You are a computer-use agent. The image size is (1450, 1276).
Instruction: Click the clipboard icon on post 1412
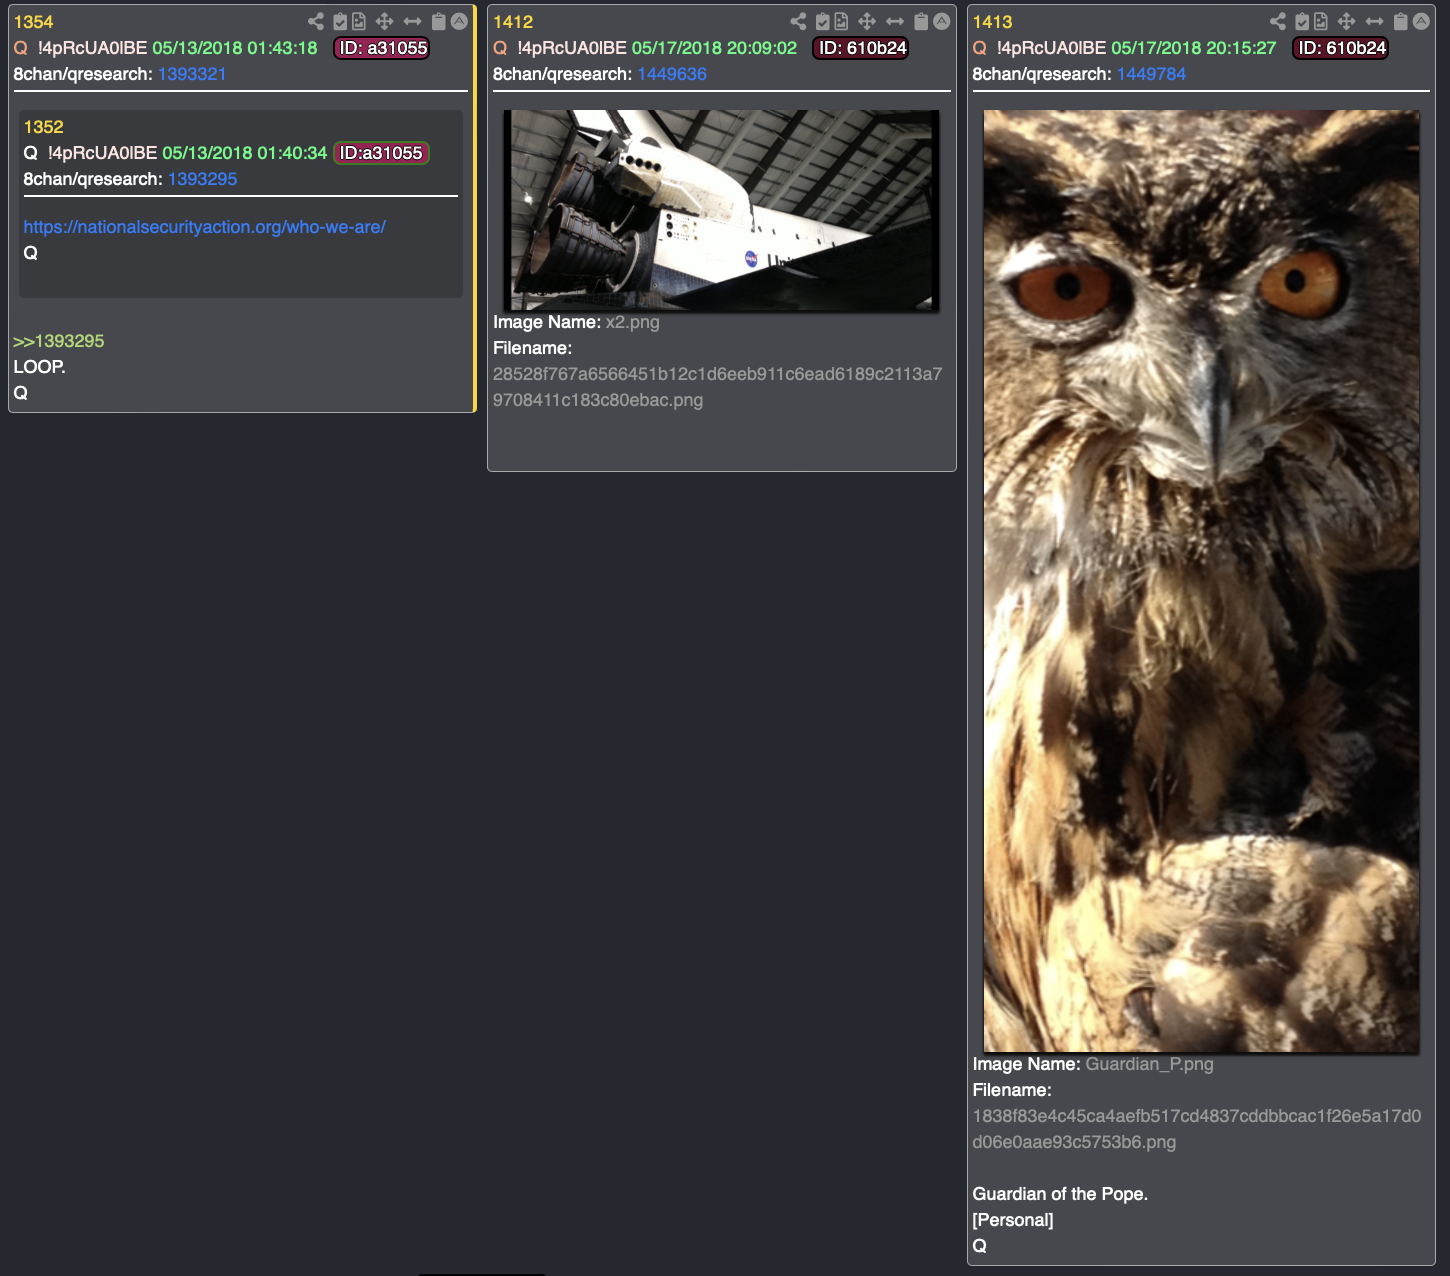click(921, 21)
